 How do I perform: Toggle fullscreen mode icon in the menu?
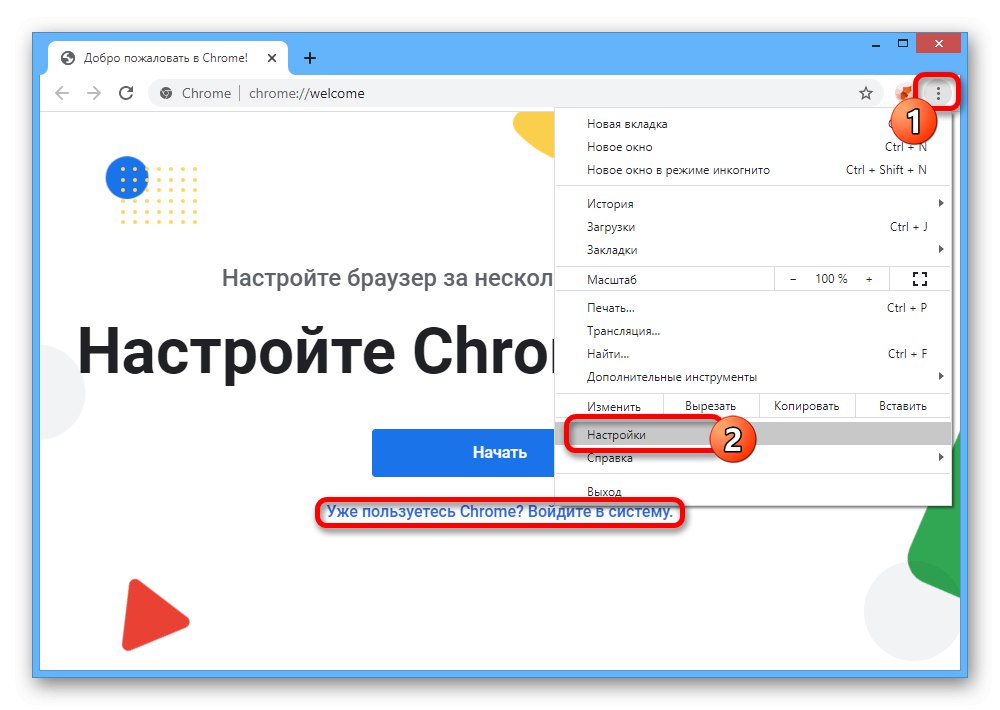coord(919,279)
